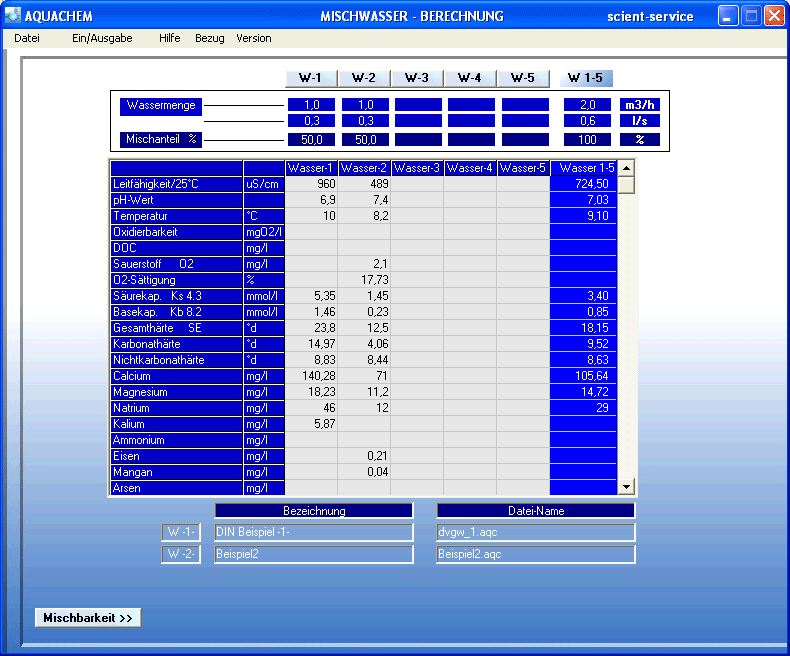Click the Arsen row label
Screen dimensions: 790x656
(x=176, y=488)
